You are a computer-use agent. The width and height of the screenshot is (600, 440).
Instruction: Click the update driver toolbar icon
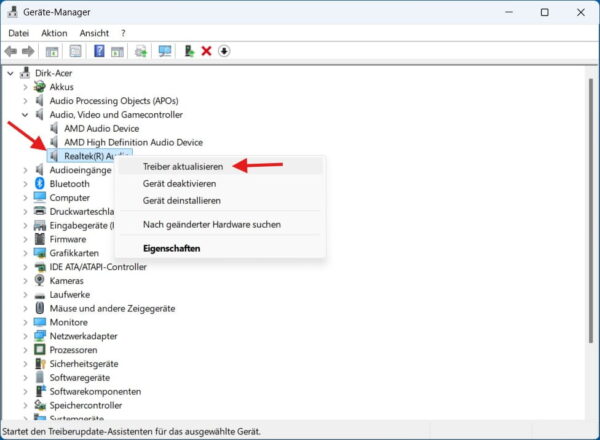[x=189, y=51]
